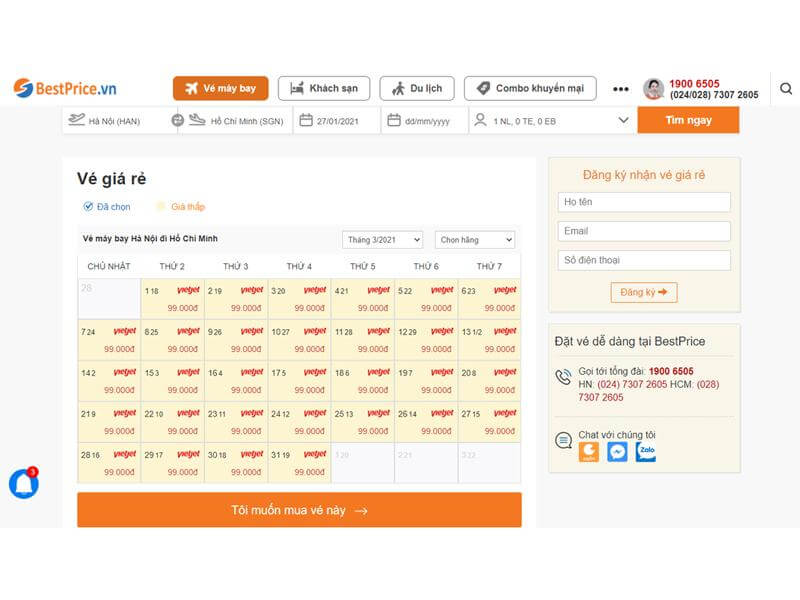Image resolution: width=800 pixels, height=600 pixels.
Task: Expand the Chọn hãng airline dropdown
Action: pos(474,240)
